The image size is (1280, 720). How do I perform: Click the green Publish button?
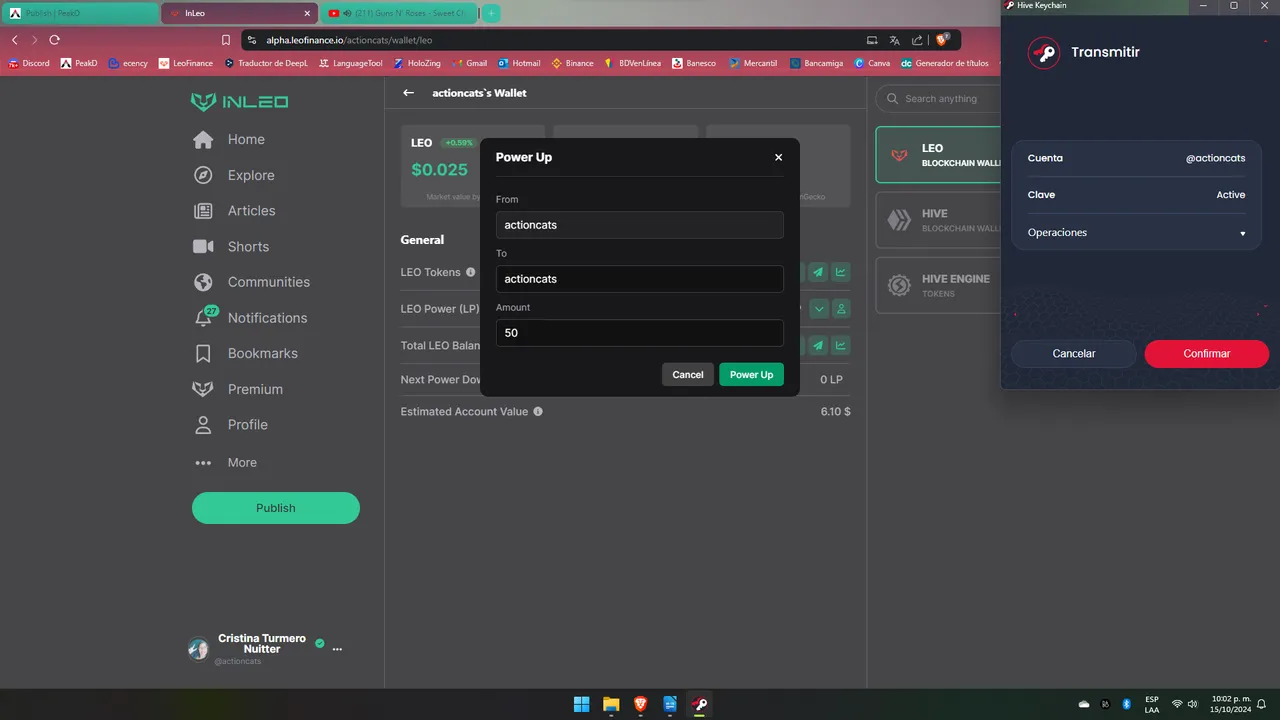pos(276,508)
